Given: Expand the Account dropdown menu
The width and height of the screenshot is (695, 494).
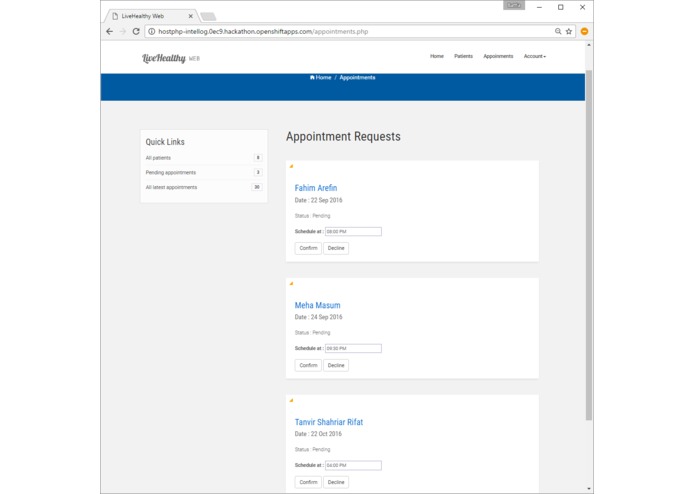Looking at the screenshot, I should tap(535, 56).
